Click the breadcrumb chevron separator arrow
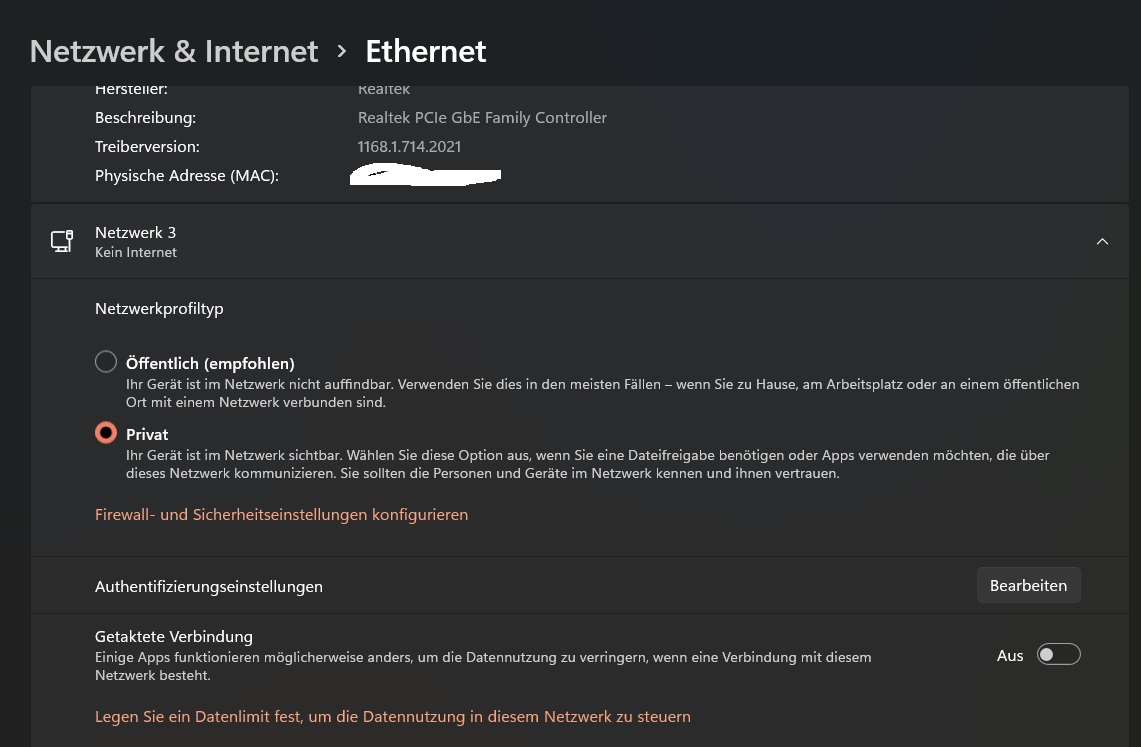 tap(342, 51)
